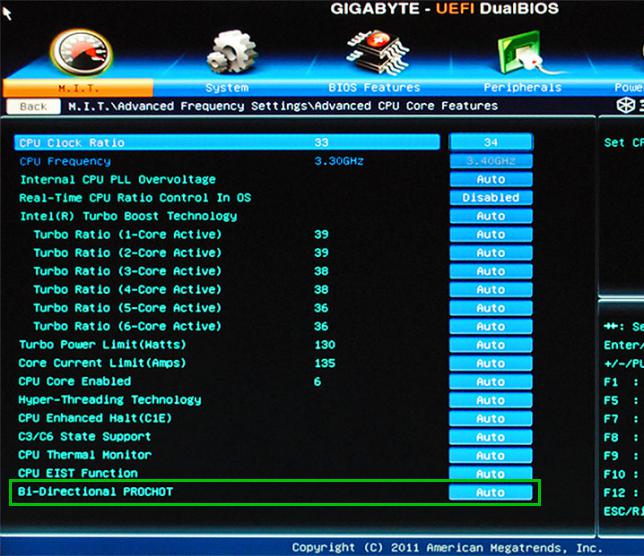Select CPU Core Enabled label

tap(75, 381)
